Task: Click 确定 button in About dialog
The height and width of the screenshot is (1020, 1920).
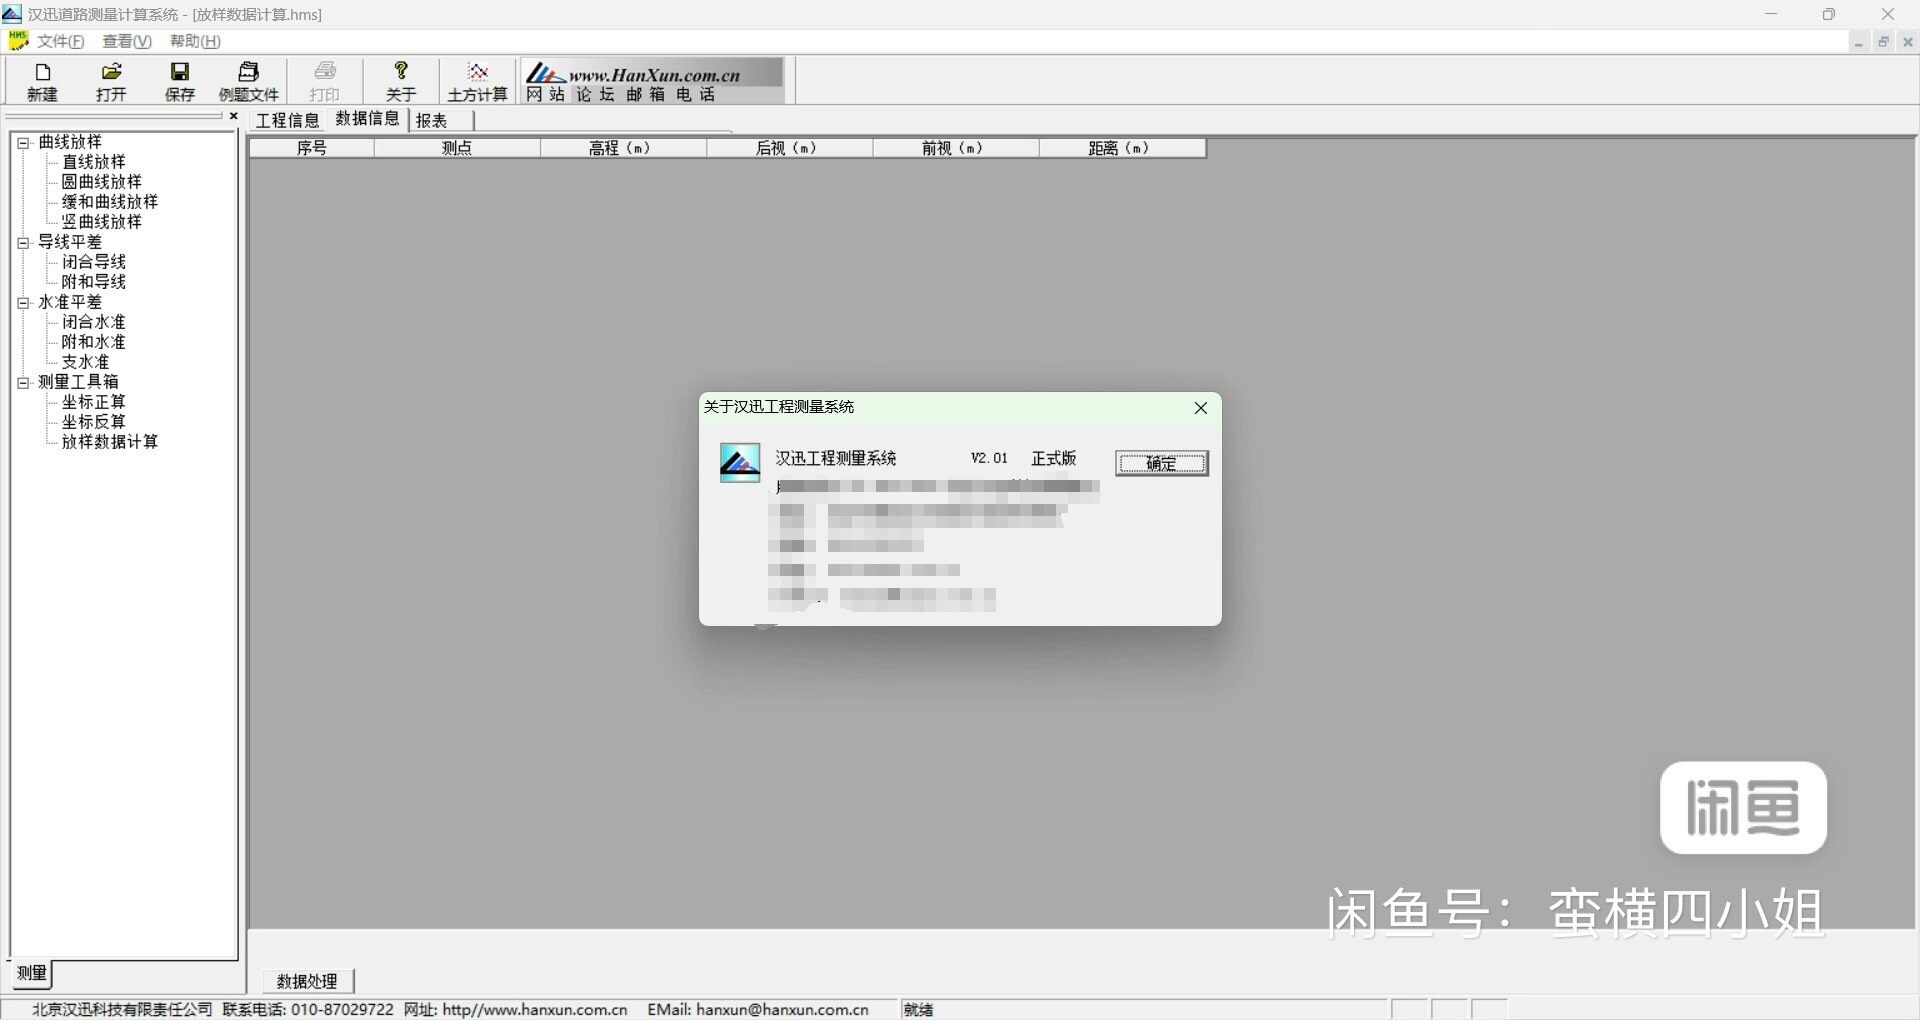Action: point(1162,463)
